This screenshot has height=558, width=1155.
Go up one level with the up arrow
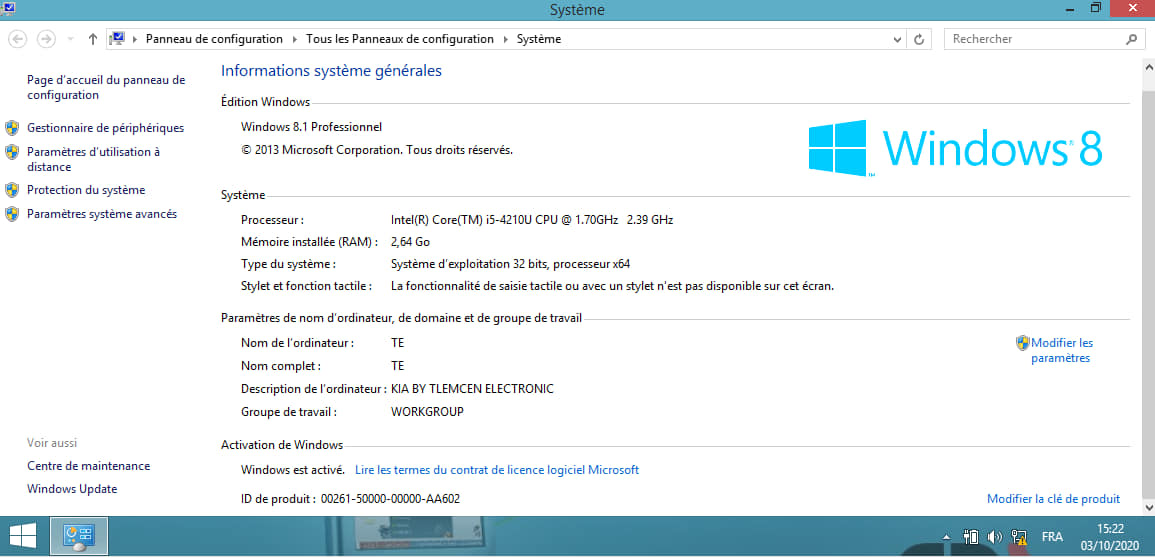[x=92, y=39]
